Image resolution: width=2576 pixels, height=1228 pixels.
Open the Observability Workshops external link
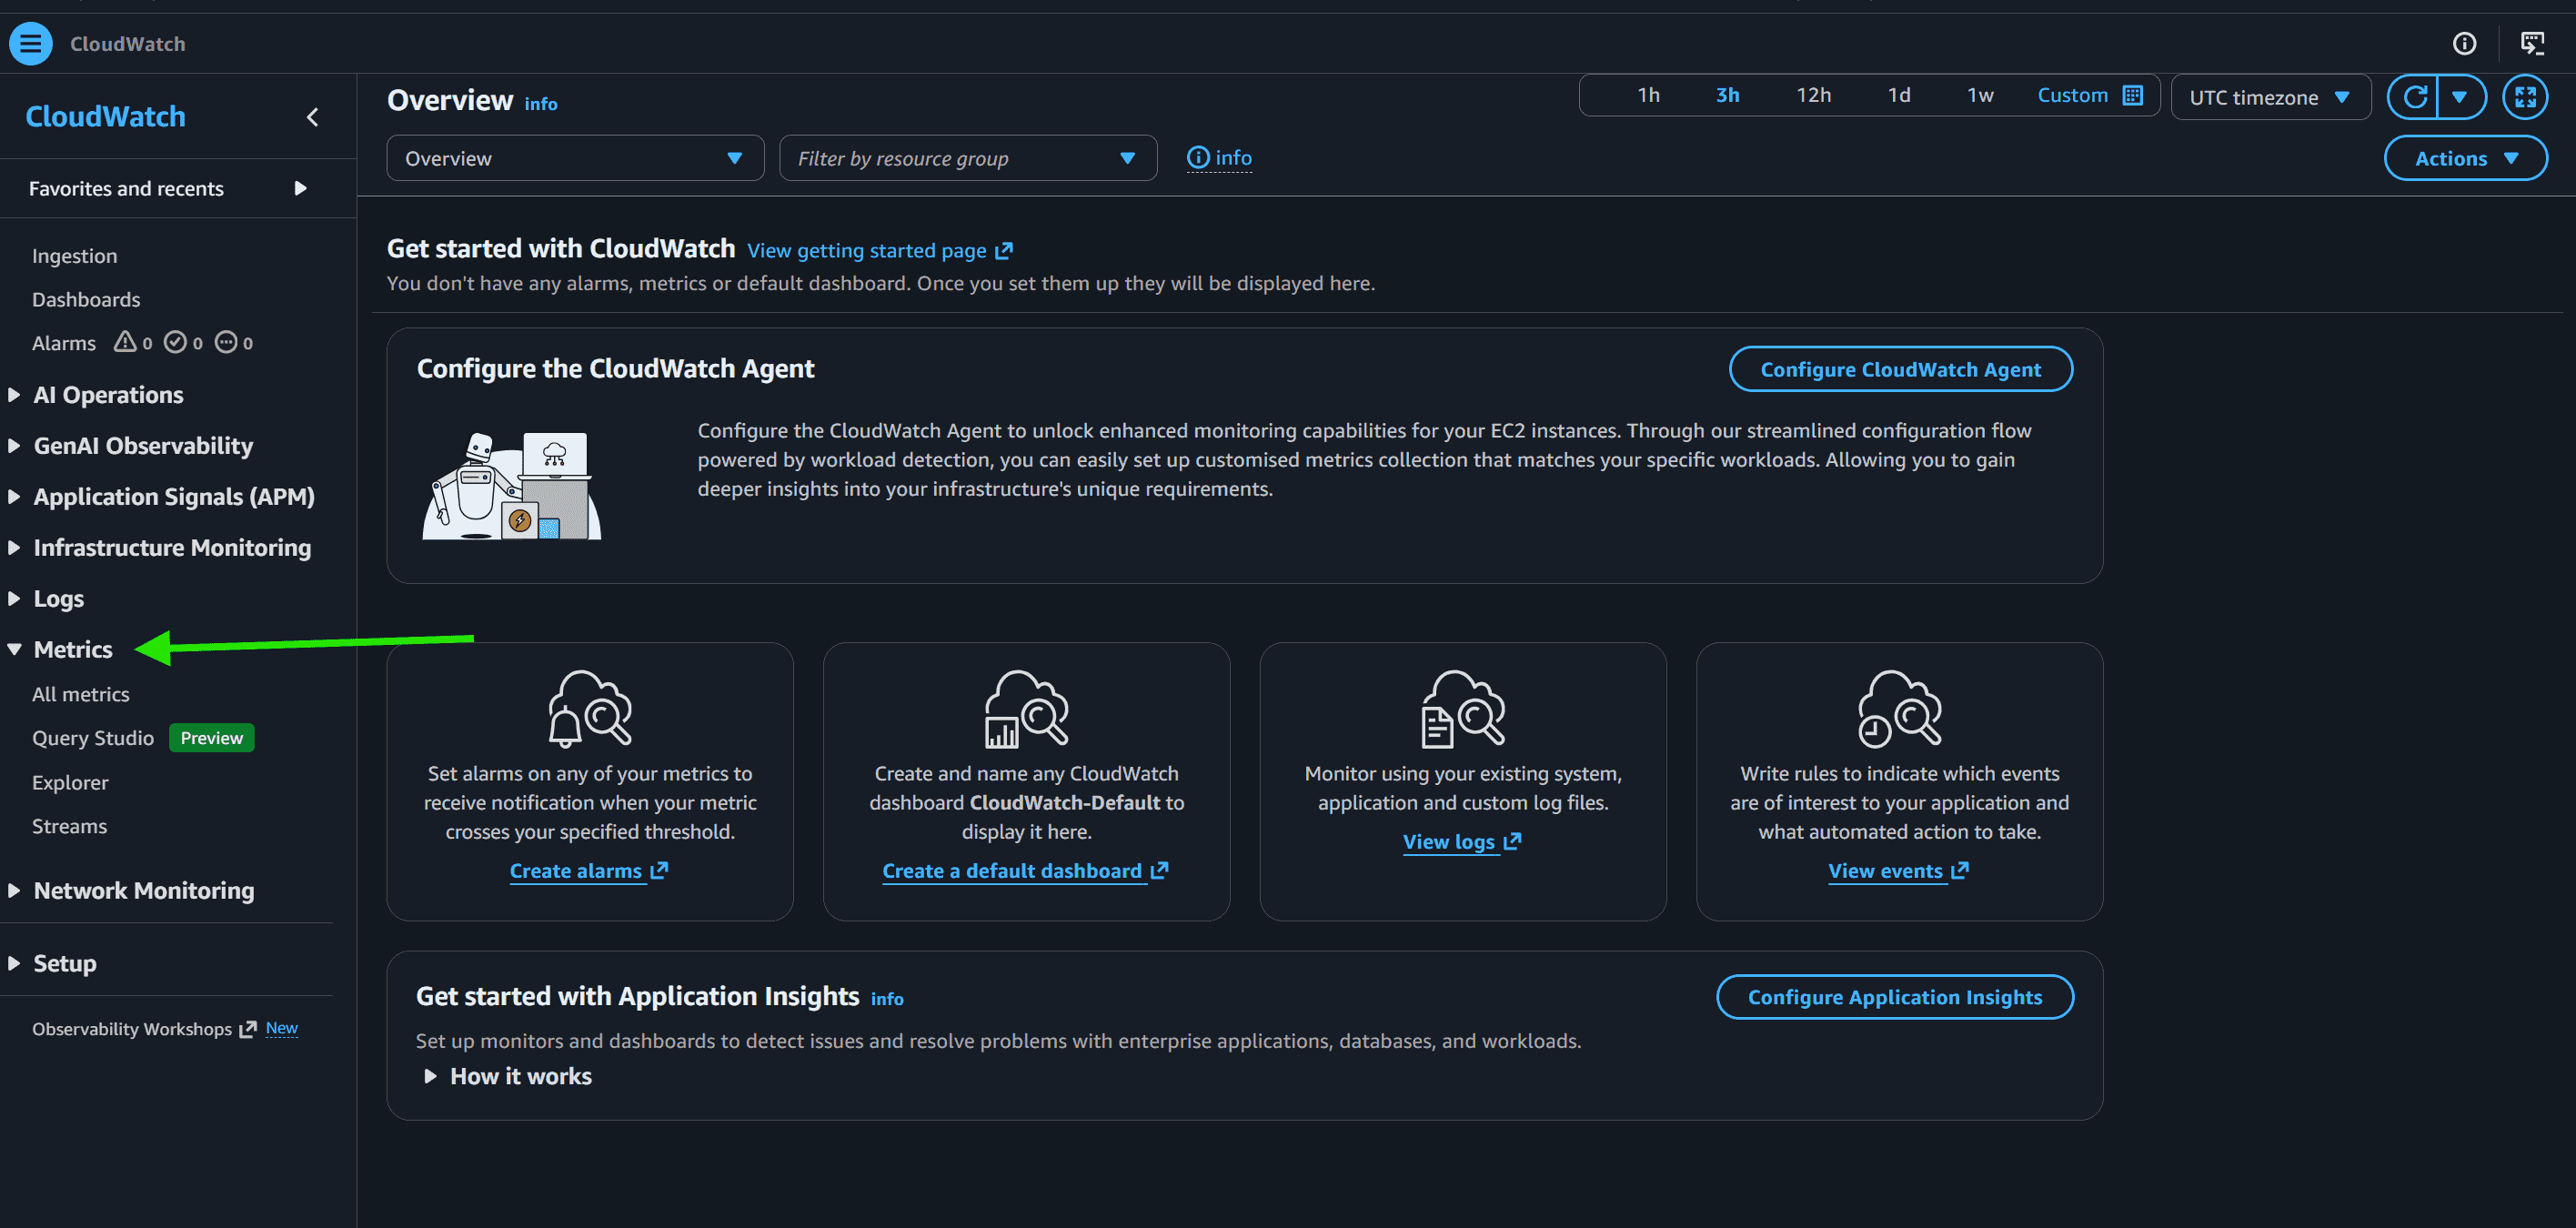(144, 1029)
